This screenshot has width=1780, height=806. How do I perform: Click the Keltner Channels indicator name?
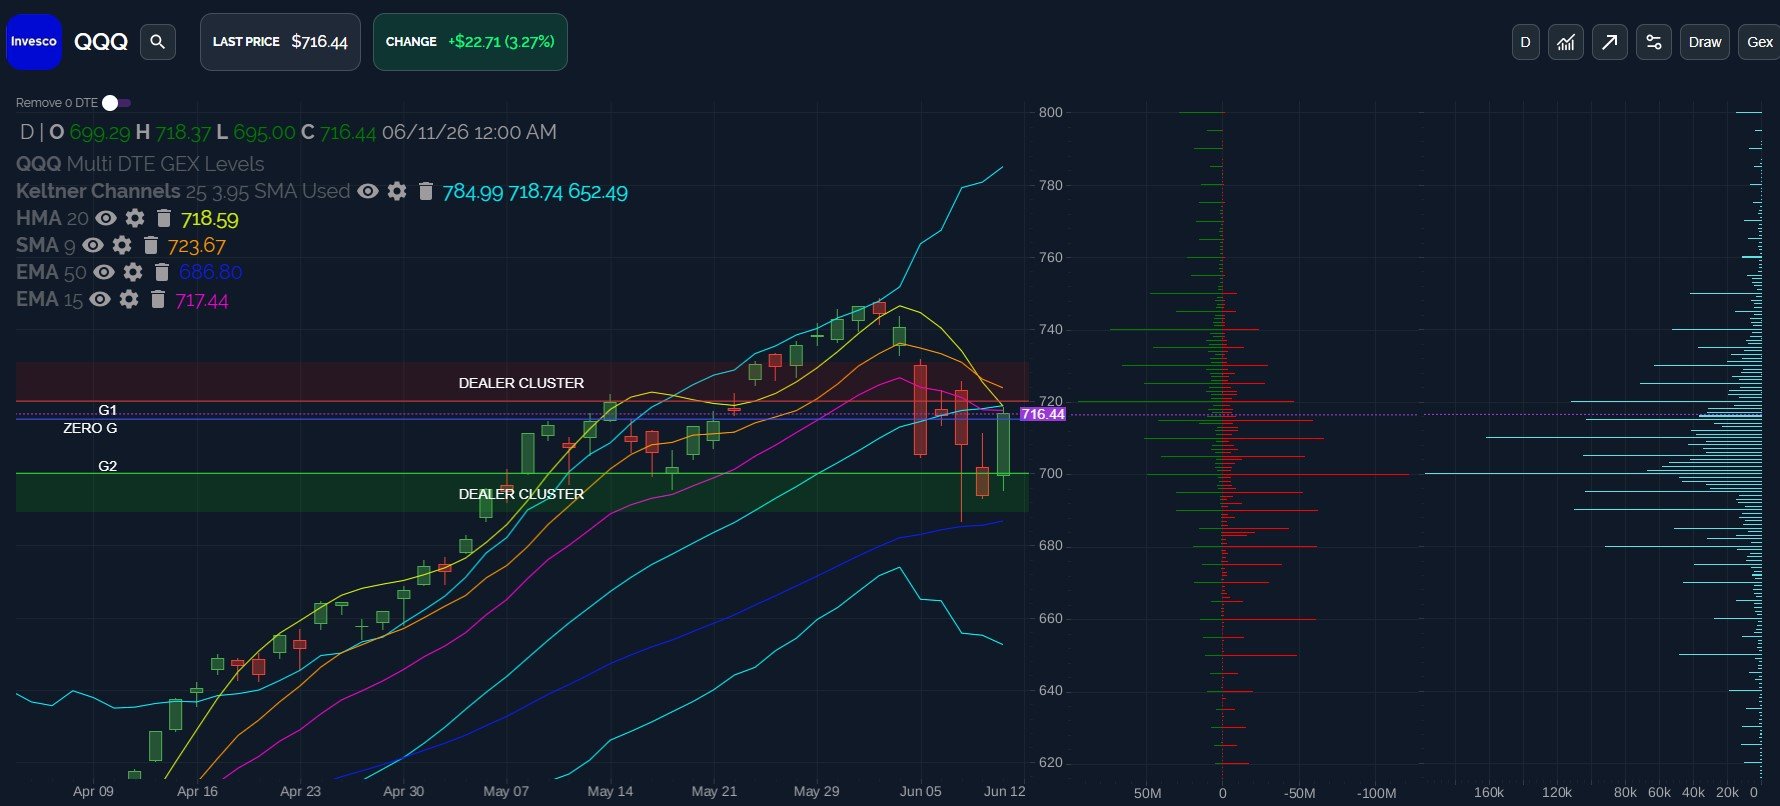(98, 191)
